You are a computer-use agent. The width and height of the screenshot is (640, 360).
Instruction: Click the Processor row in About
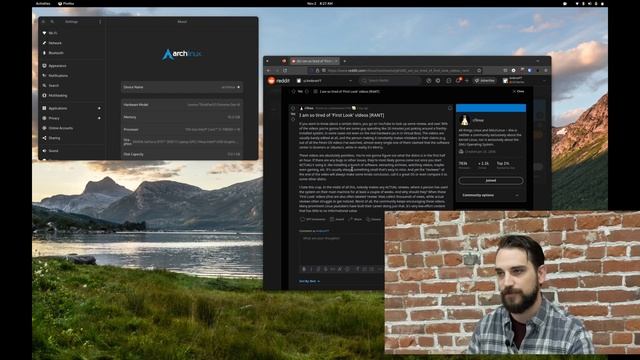click(182, 129)
